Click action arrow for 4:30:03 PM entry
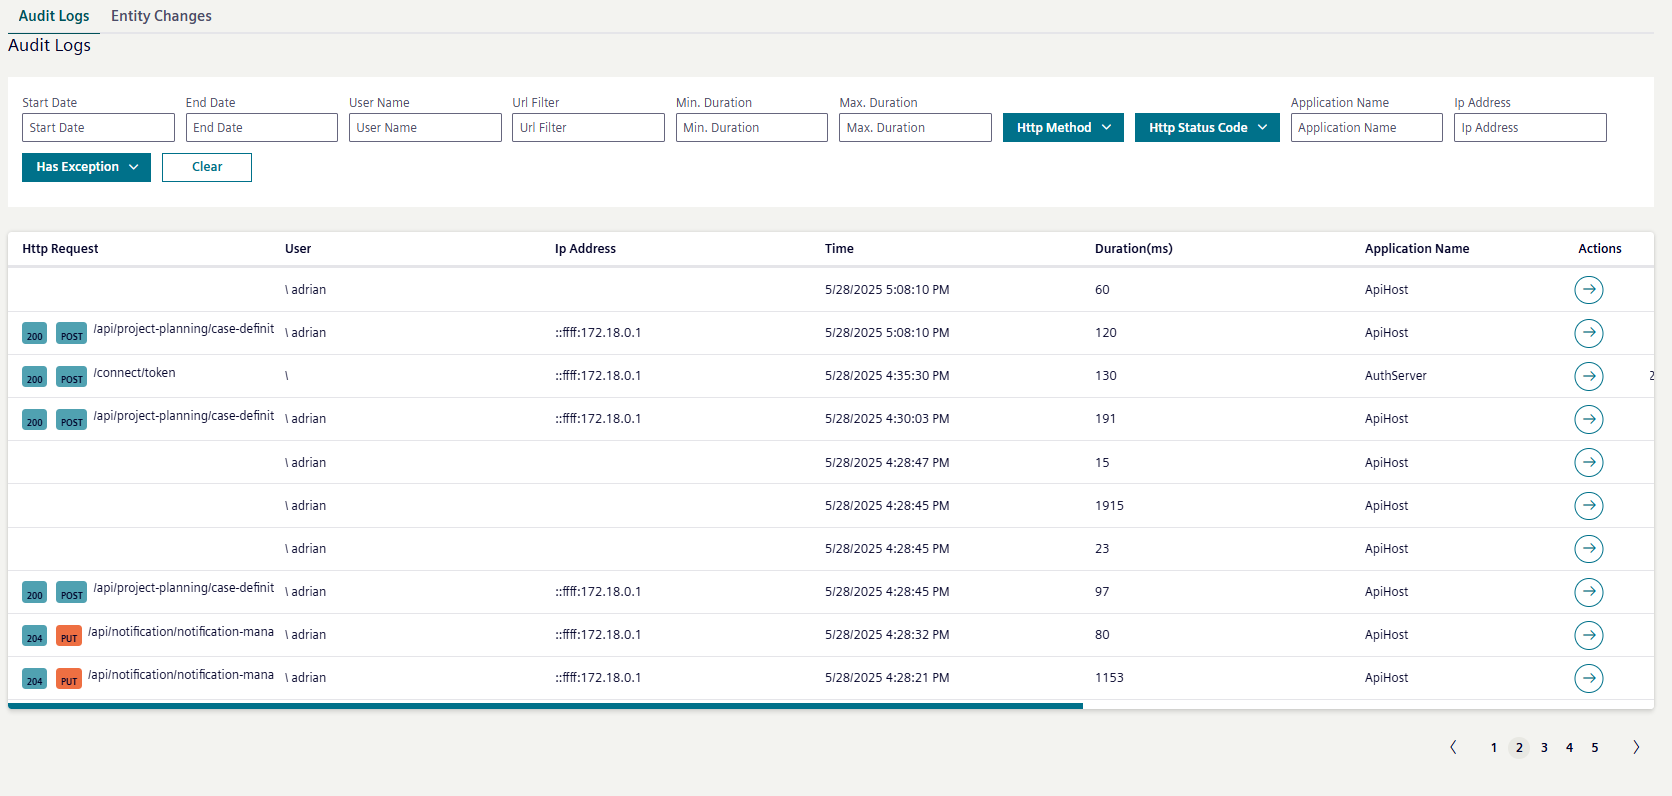Viewport: 1672px width, 796px height. click(1588, 419)
